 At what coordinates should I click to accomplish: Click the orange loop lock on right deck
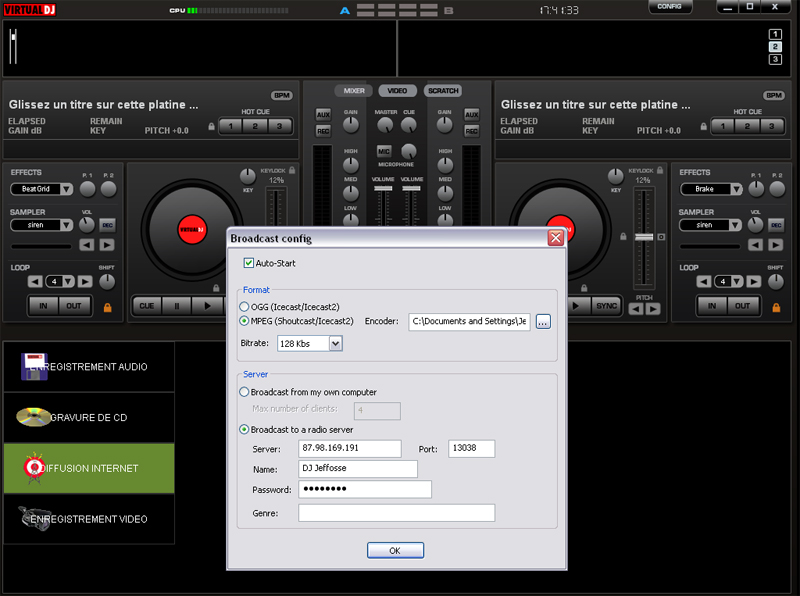coord(776,307)
